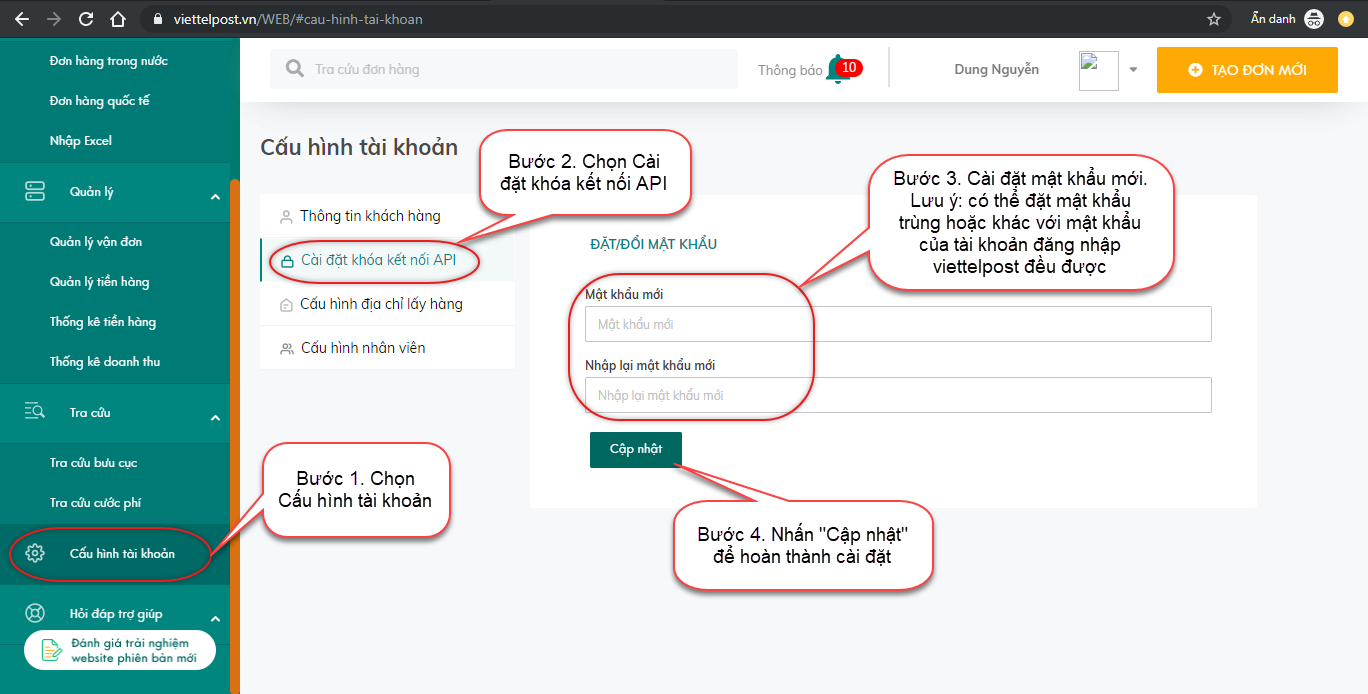Open Đơn hàng trong nước menu item
1368x694 pixels.
click(109, 61)
